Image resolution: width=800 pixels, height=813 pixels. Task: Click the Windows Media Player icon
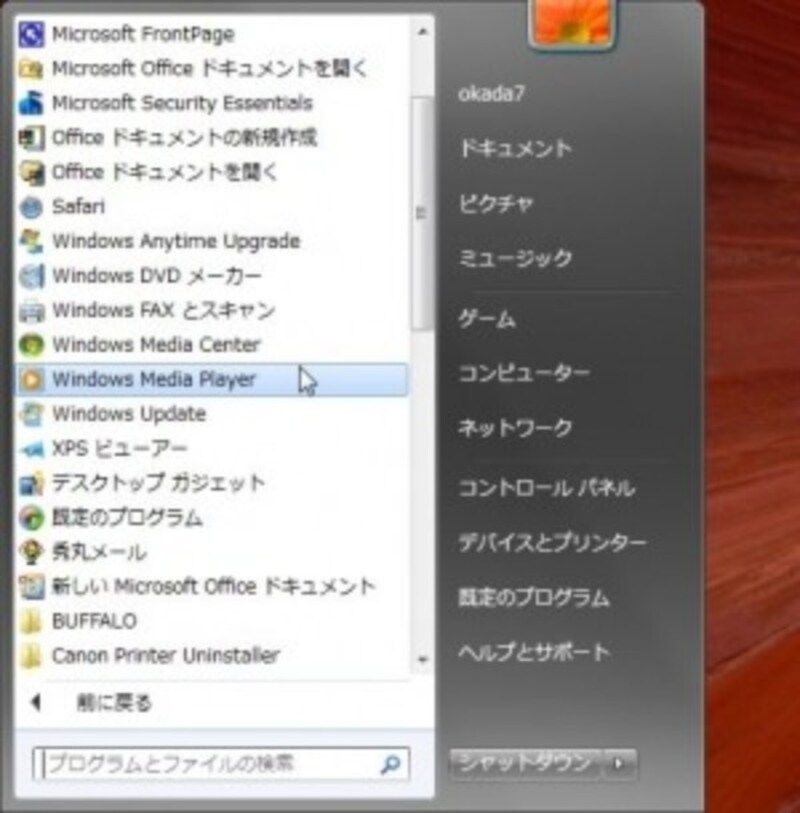[x=31, y=380]
